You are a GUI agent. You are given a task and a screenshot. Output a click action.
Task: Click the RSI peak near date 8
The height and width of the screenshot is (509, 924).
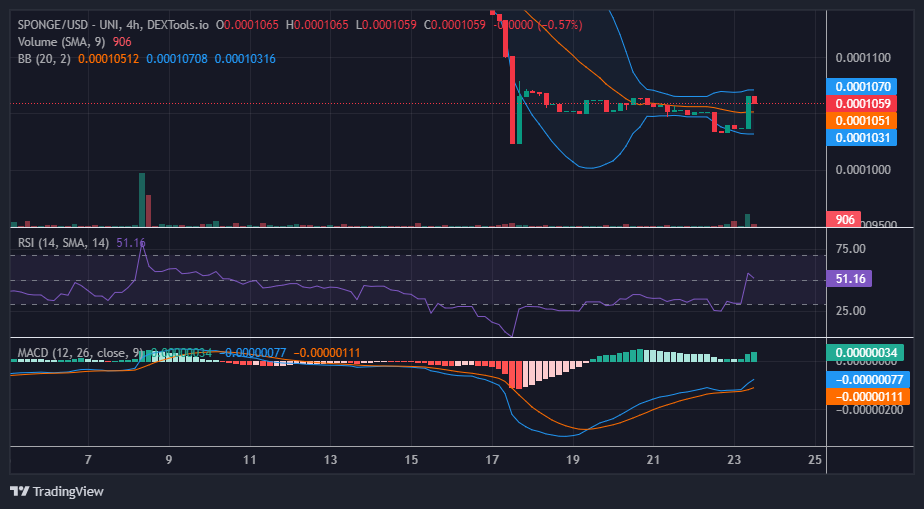point(142,243)
